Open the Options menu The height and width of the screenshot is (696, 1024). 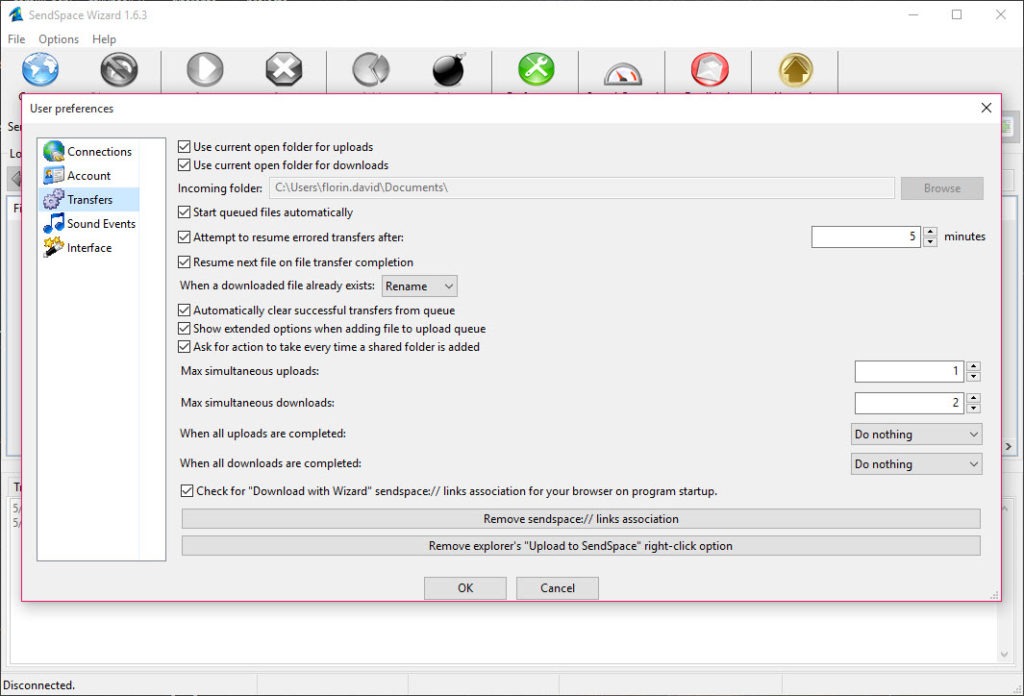pyautogui.click(x=58, y=39)
